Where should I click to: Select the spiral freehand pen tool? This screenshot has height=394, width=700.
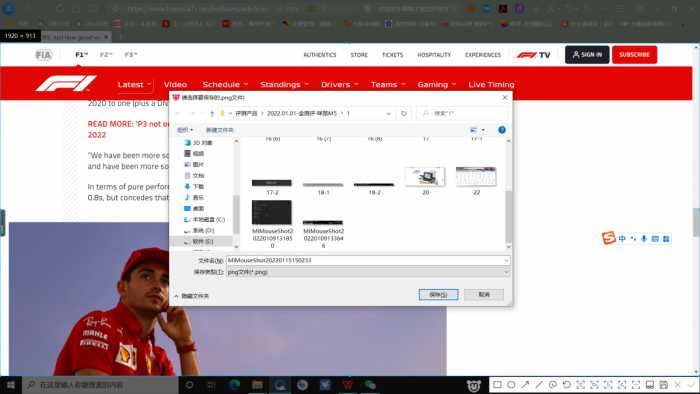[553, 385]
